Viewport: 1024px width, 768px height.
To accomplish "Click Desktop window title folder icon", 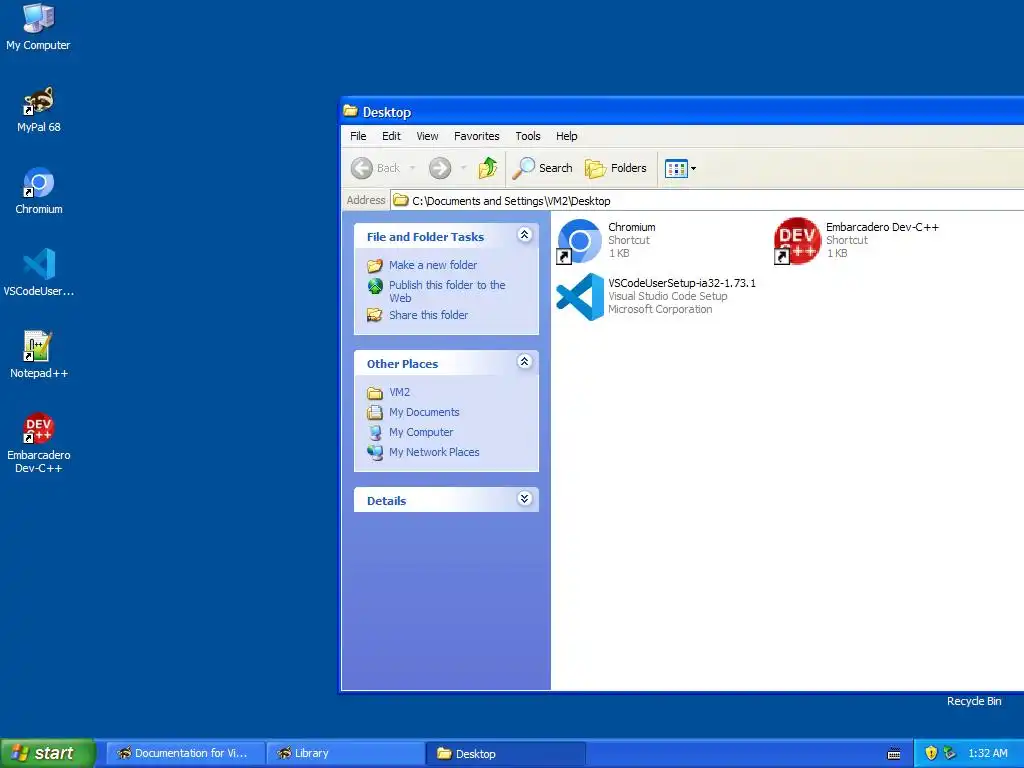I will pos(351,111).
